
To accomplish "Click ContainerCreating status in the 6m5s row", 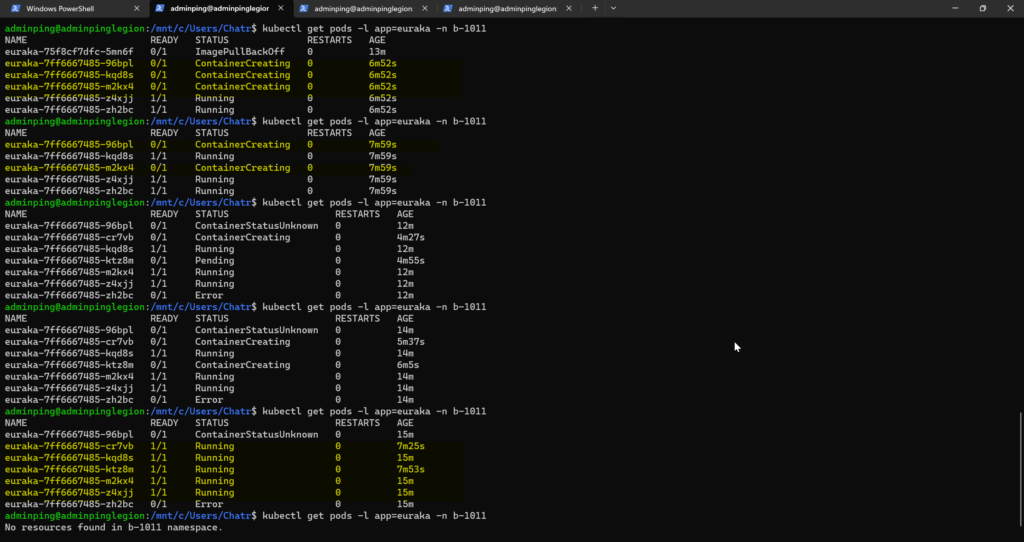I will [242, 365].
